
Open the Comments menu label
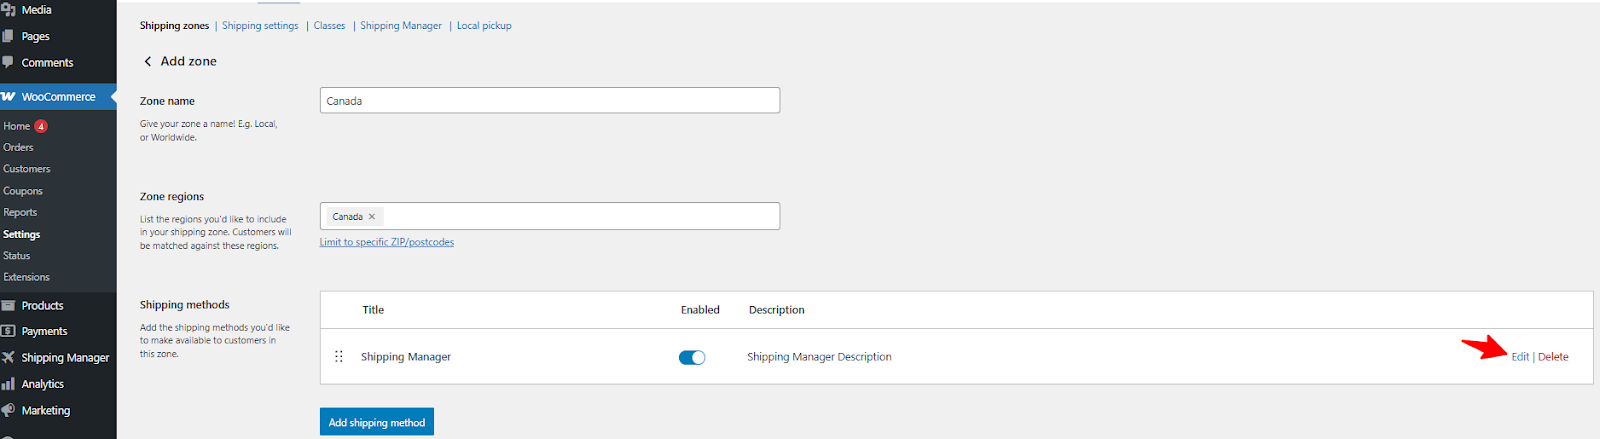[48, 62]
